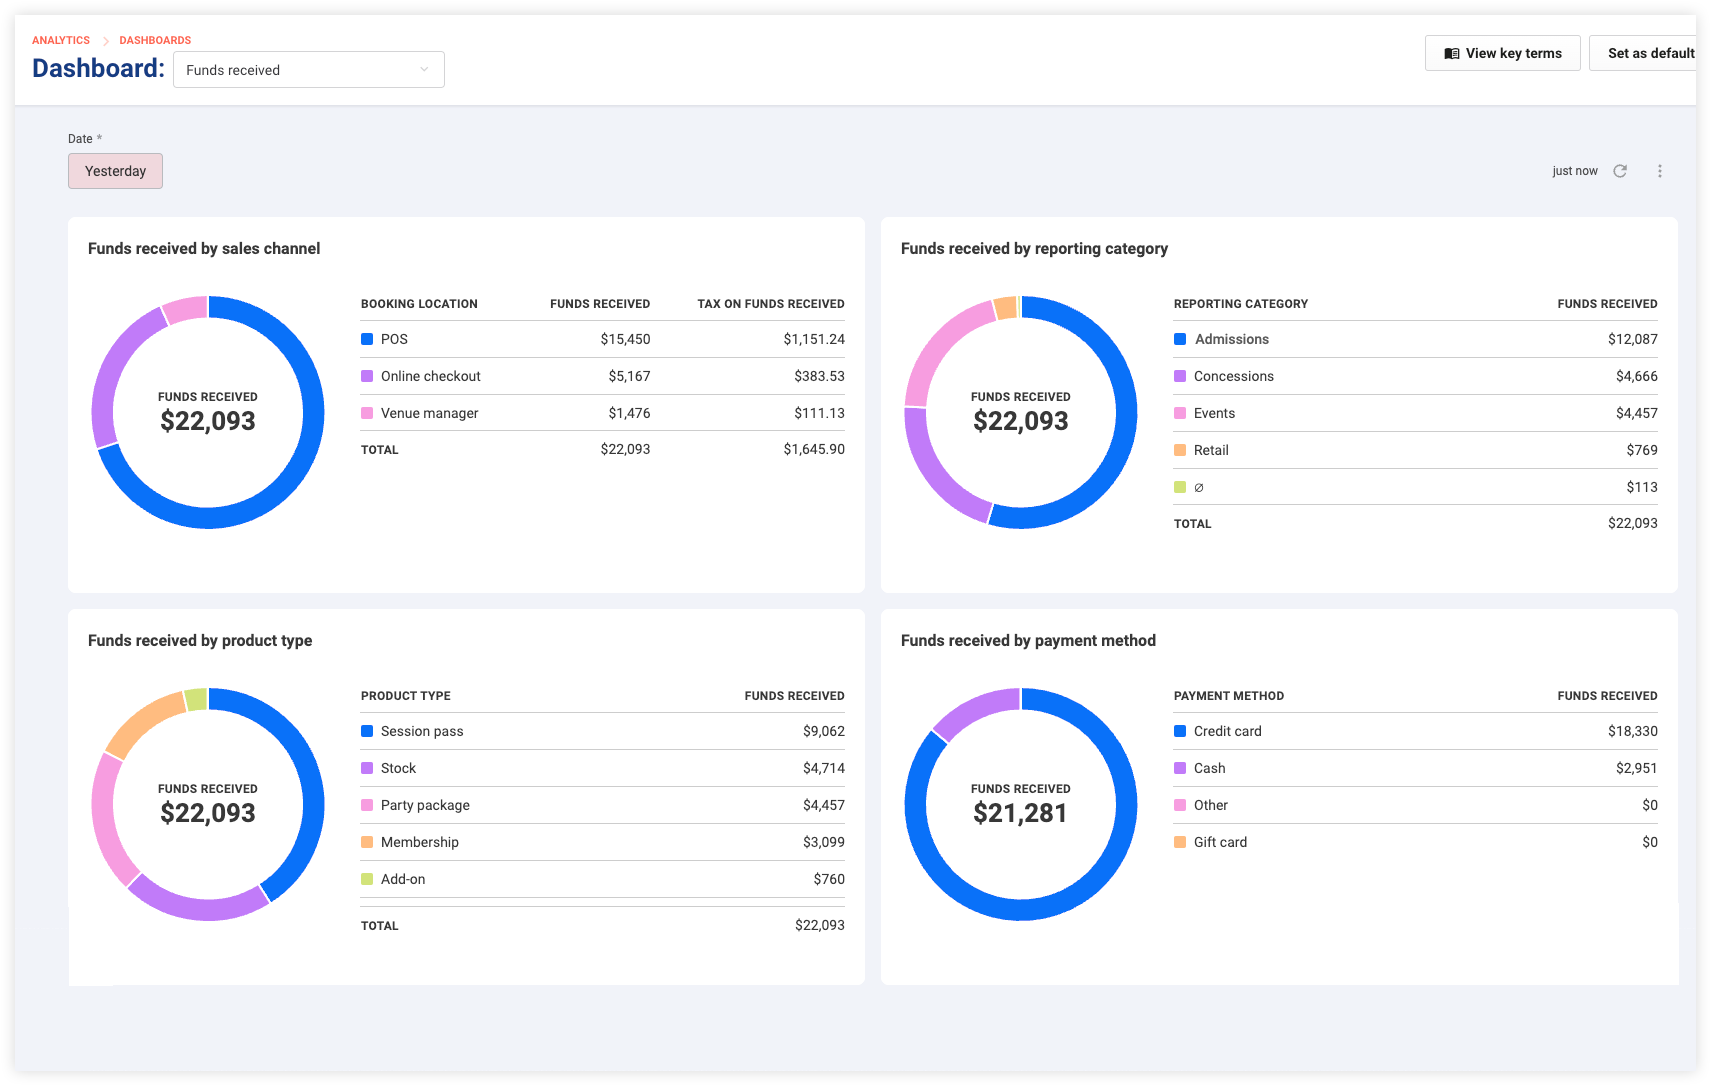The width and height of the screenshot is (1711, 1086).
Task: Open the Yesterday date filter
Action: pos(115,171)
